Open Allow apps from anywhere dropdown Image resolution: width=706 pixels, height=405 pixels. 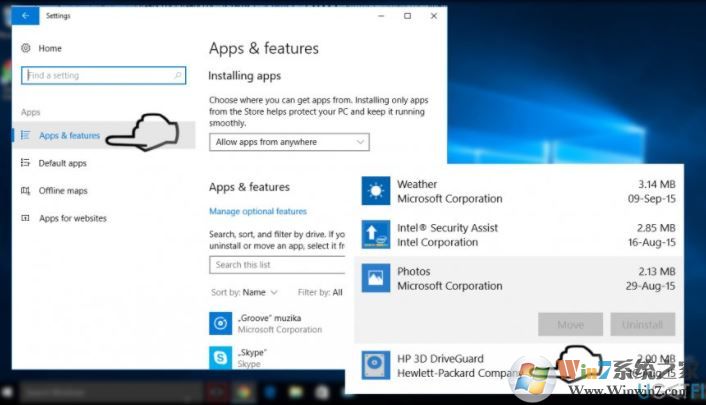(288, 142)
